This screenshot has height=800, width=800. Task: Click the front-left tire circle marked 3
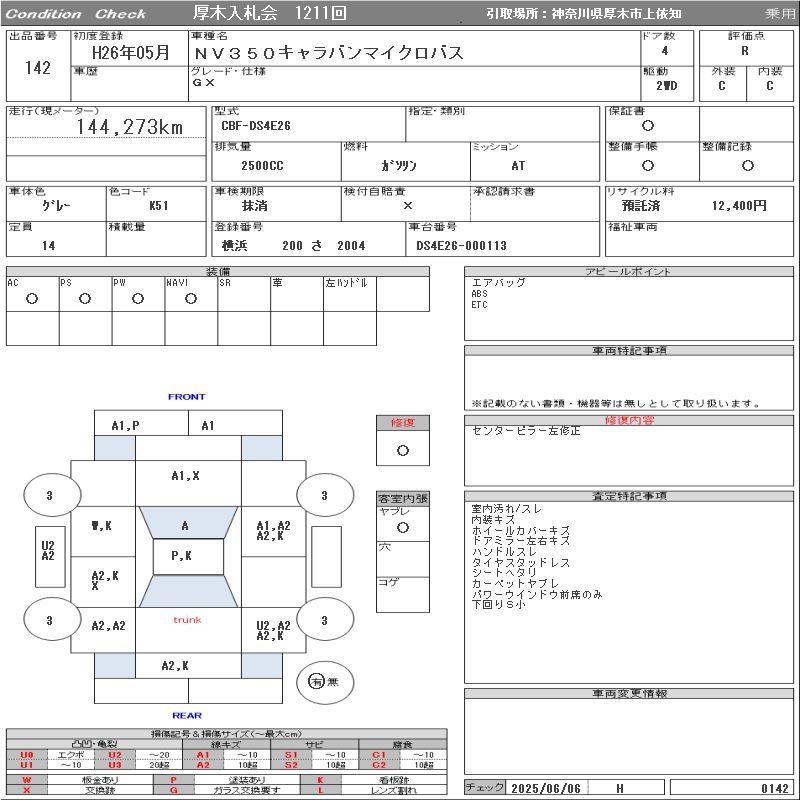click(x=50, y=495)
